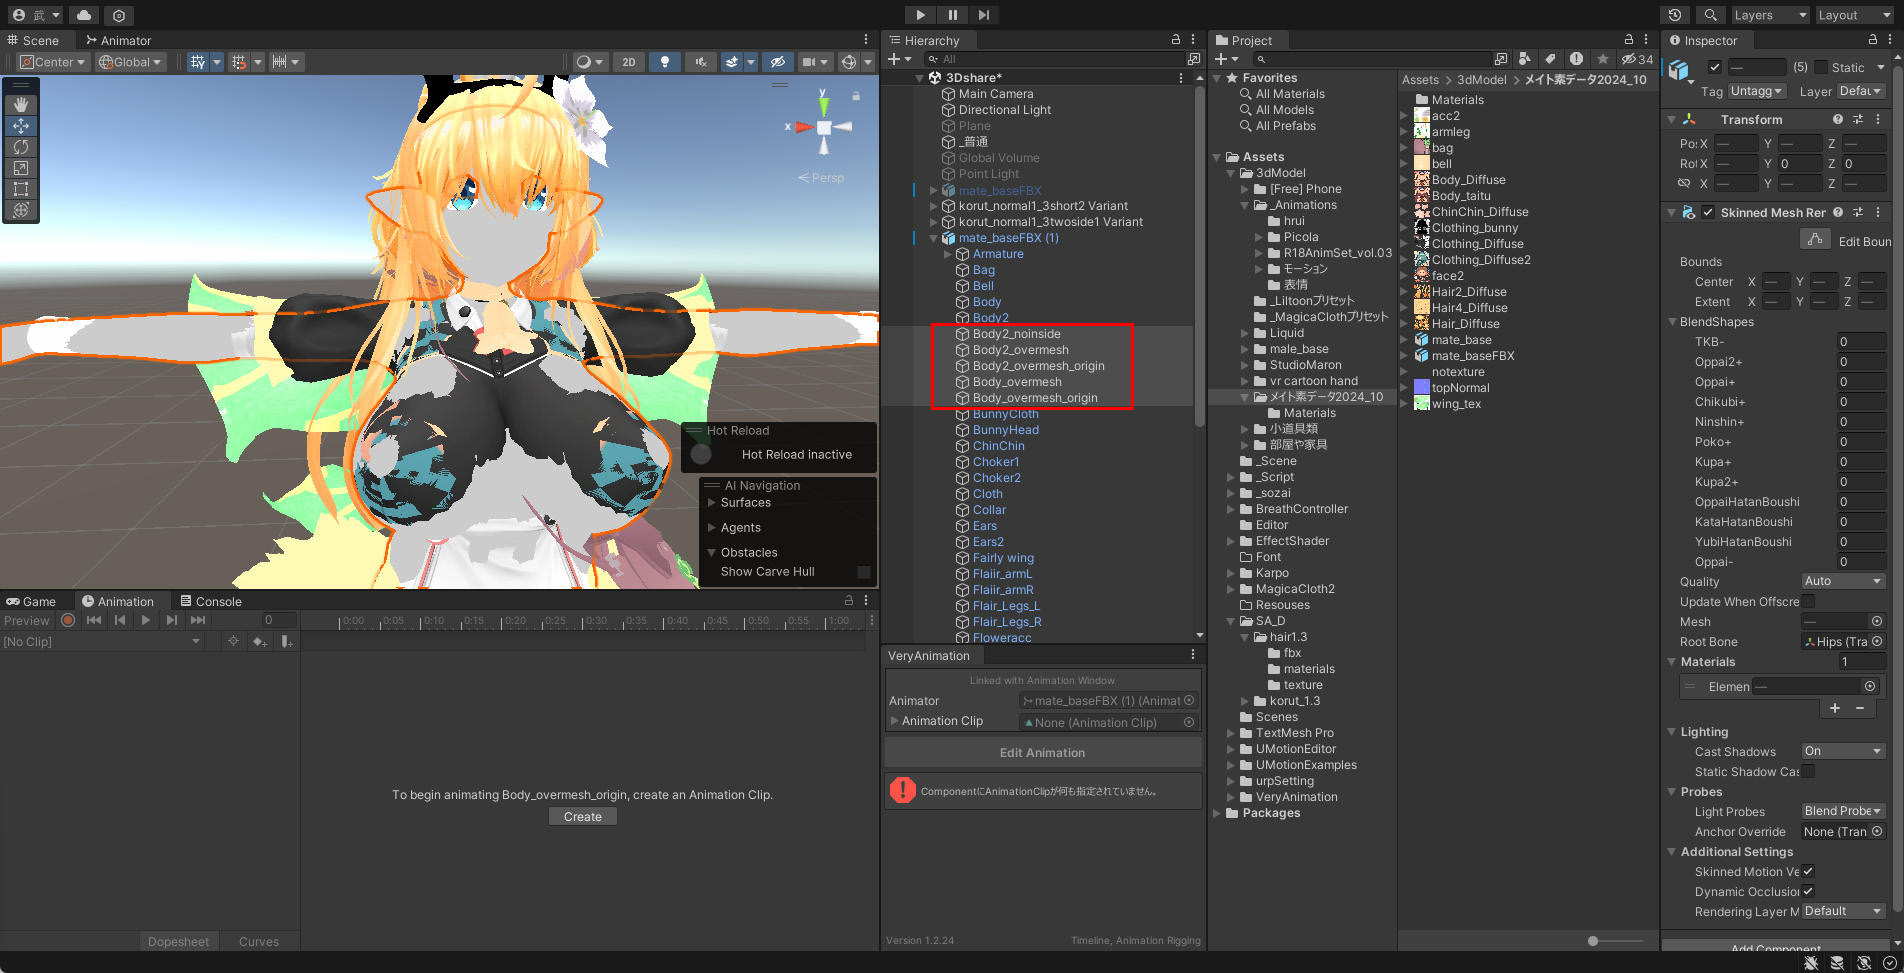The height and width of the screenshot is (973, 1904).
Task: Open the cloud services icon
Action: pyautogui.click(x=84, y=15)
